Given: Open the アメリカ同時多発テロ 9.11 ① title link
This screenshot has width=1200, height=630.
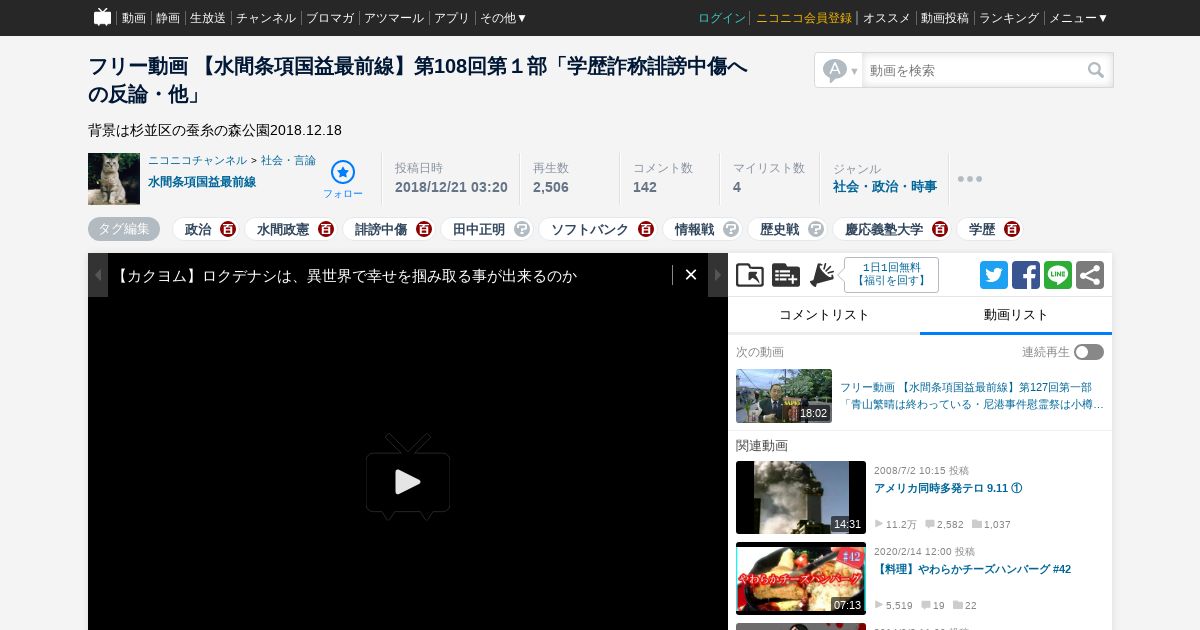Looking at the screenshot, I should 948,489.
